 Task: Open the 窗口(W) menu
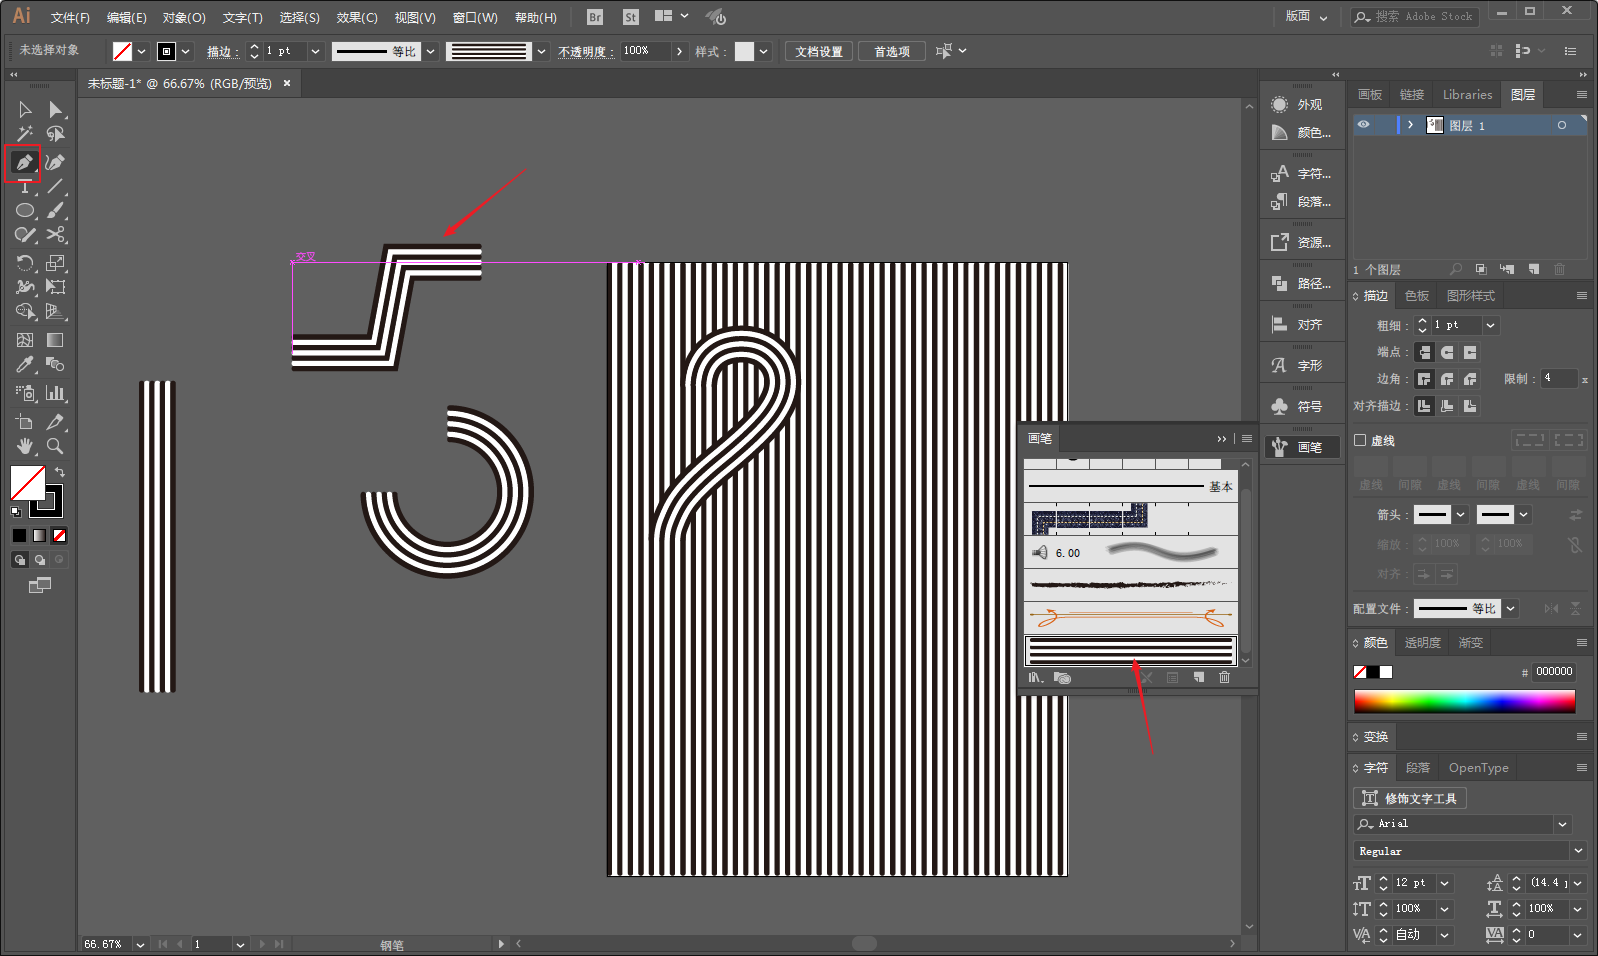click(475, 17)
